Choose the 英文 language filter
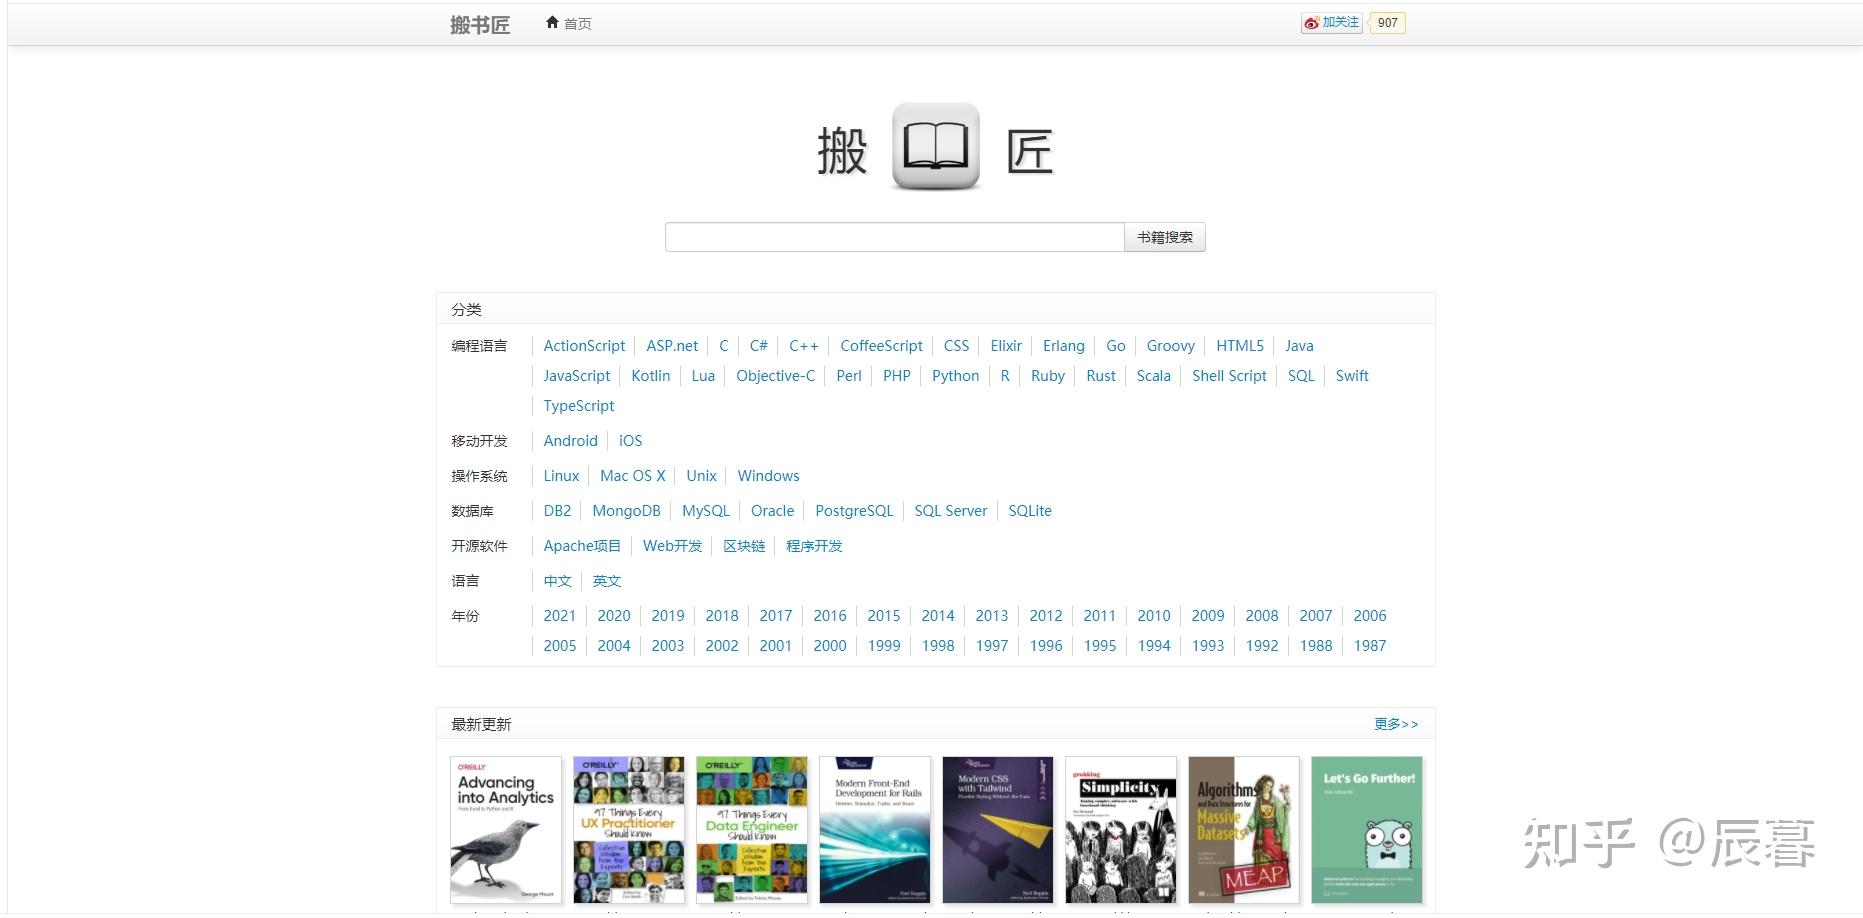This screenshot has width=1863, height=918. [x=606, y=580]
